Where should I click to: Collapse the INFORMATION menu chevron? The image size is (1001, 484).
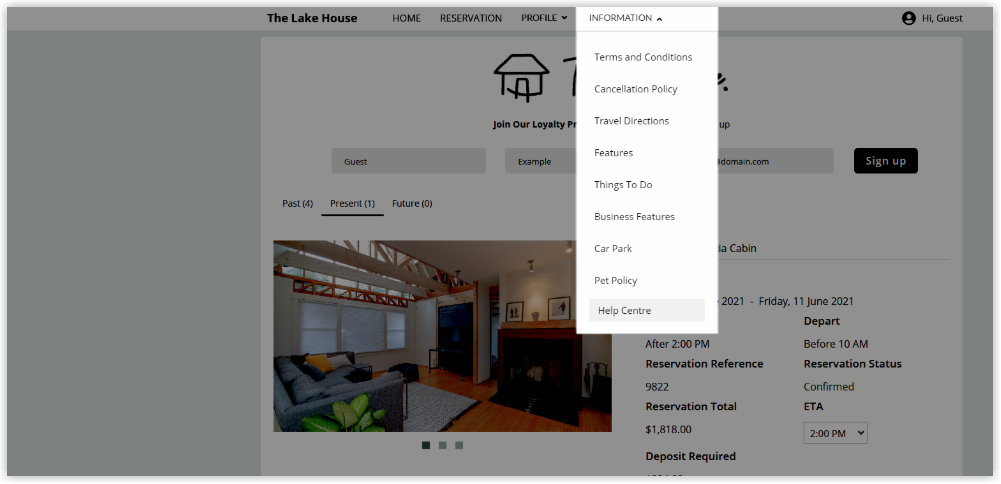[659, 19]
